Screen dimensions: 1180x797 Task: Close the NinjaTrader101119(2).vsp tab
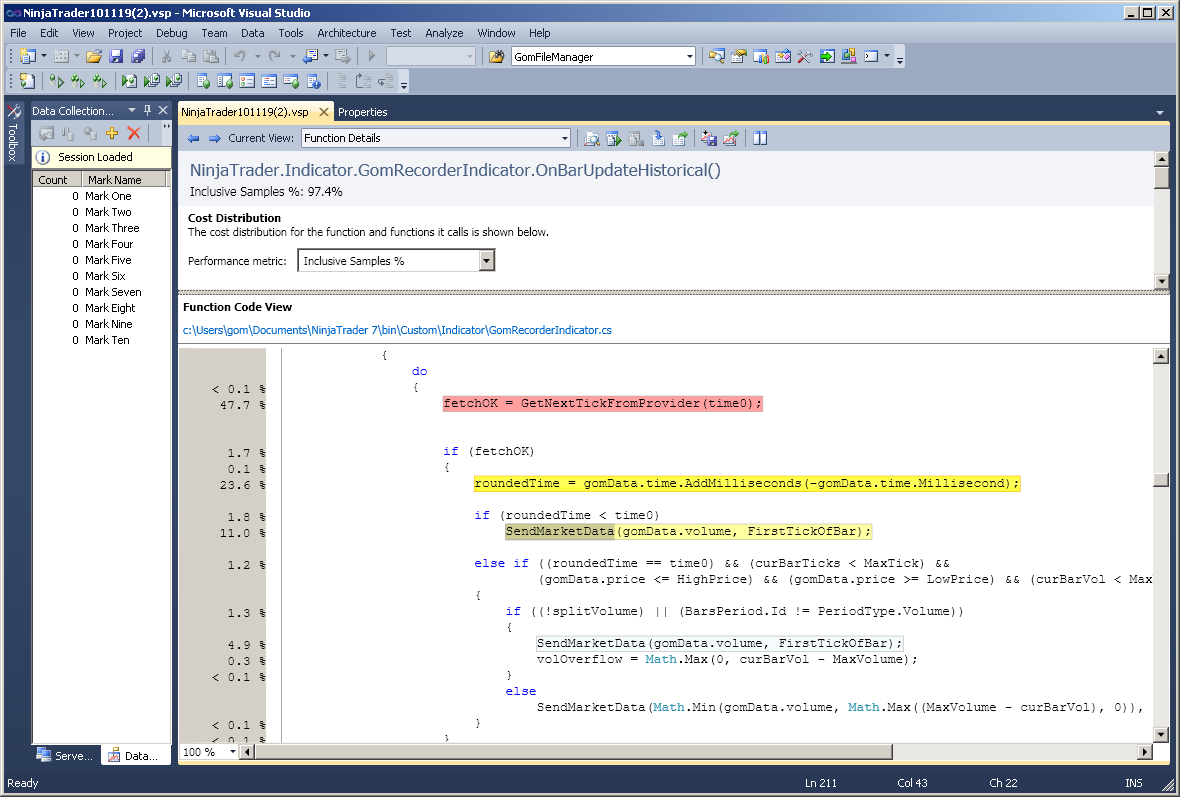[x=324, y=112]
